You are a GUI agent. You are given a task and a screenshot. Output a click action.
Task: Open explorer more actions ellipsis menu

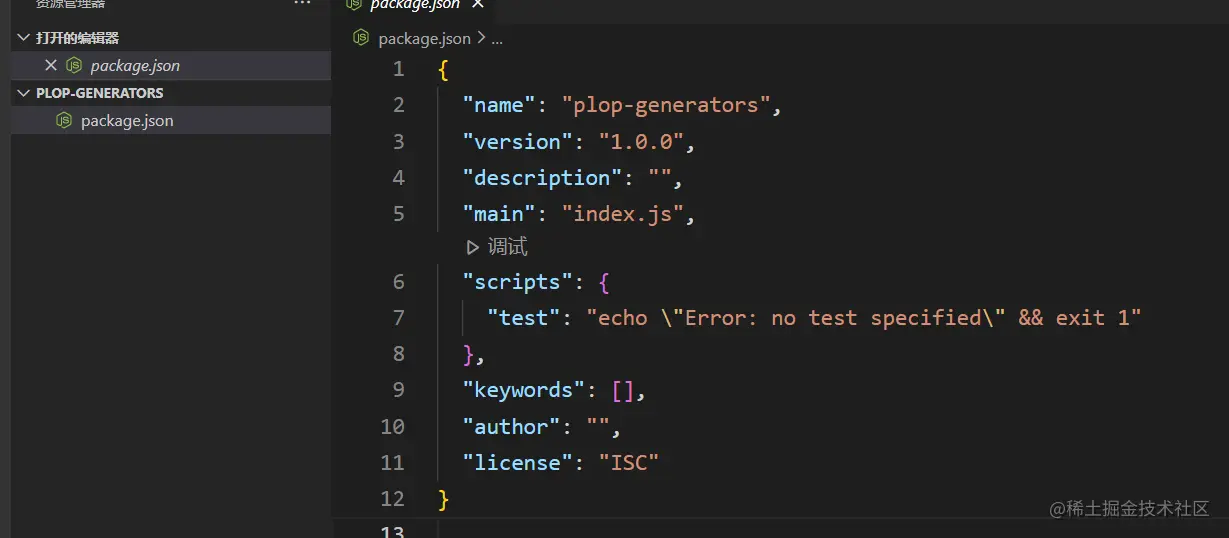[302, 4]
